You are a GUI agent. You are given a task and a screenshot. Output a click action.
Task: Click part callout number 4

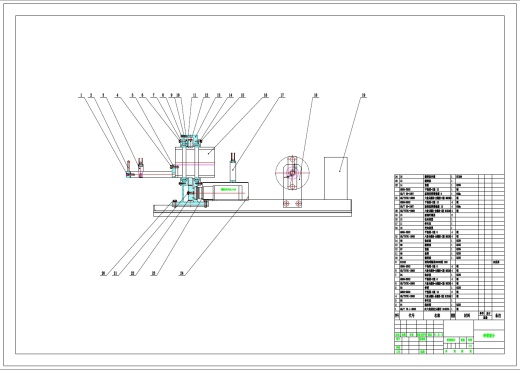click(117, 95)
